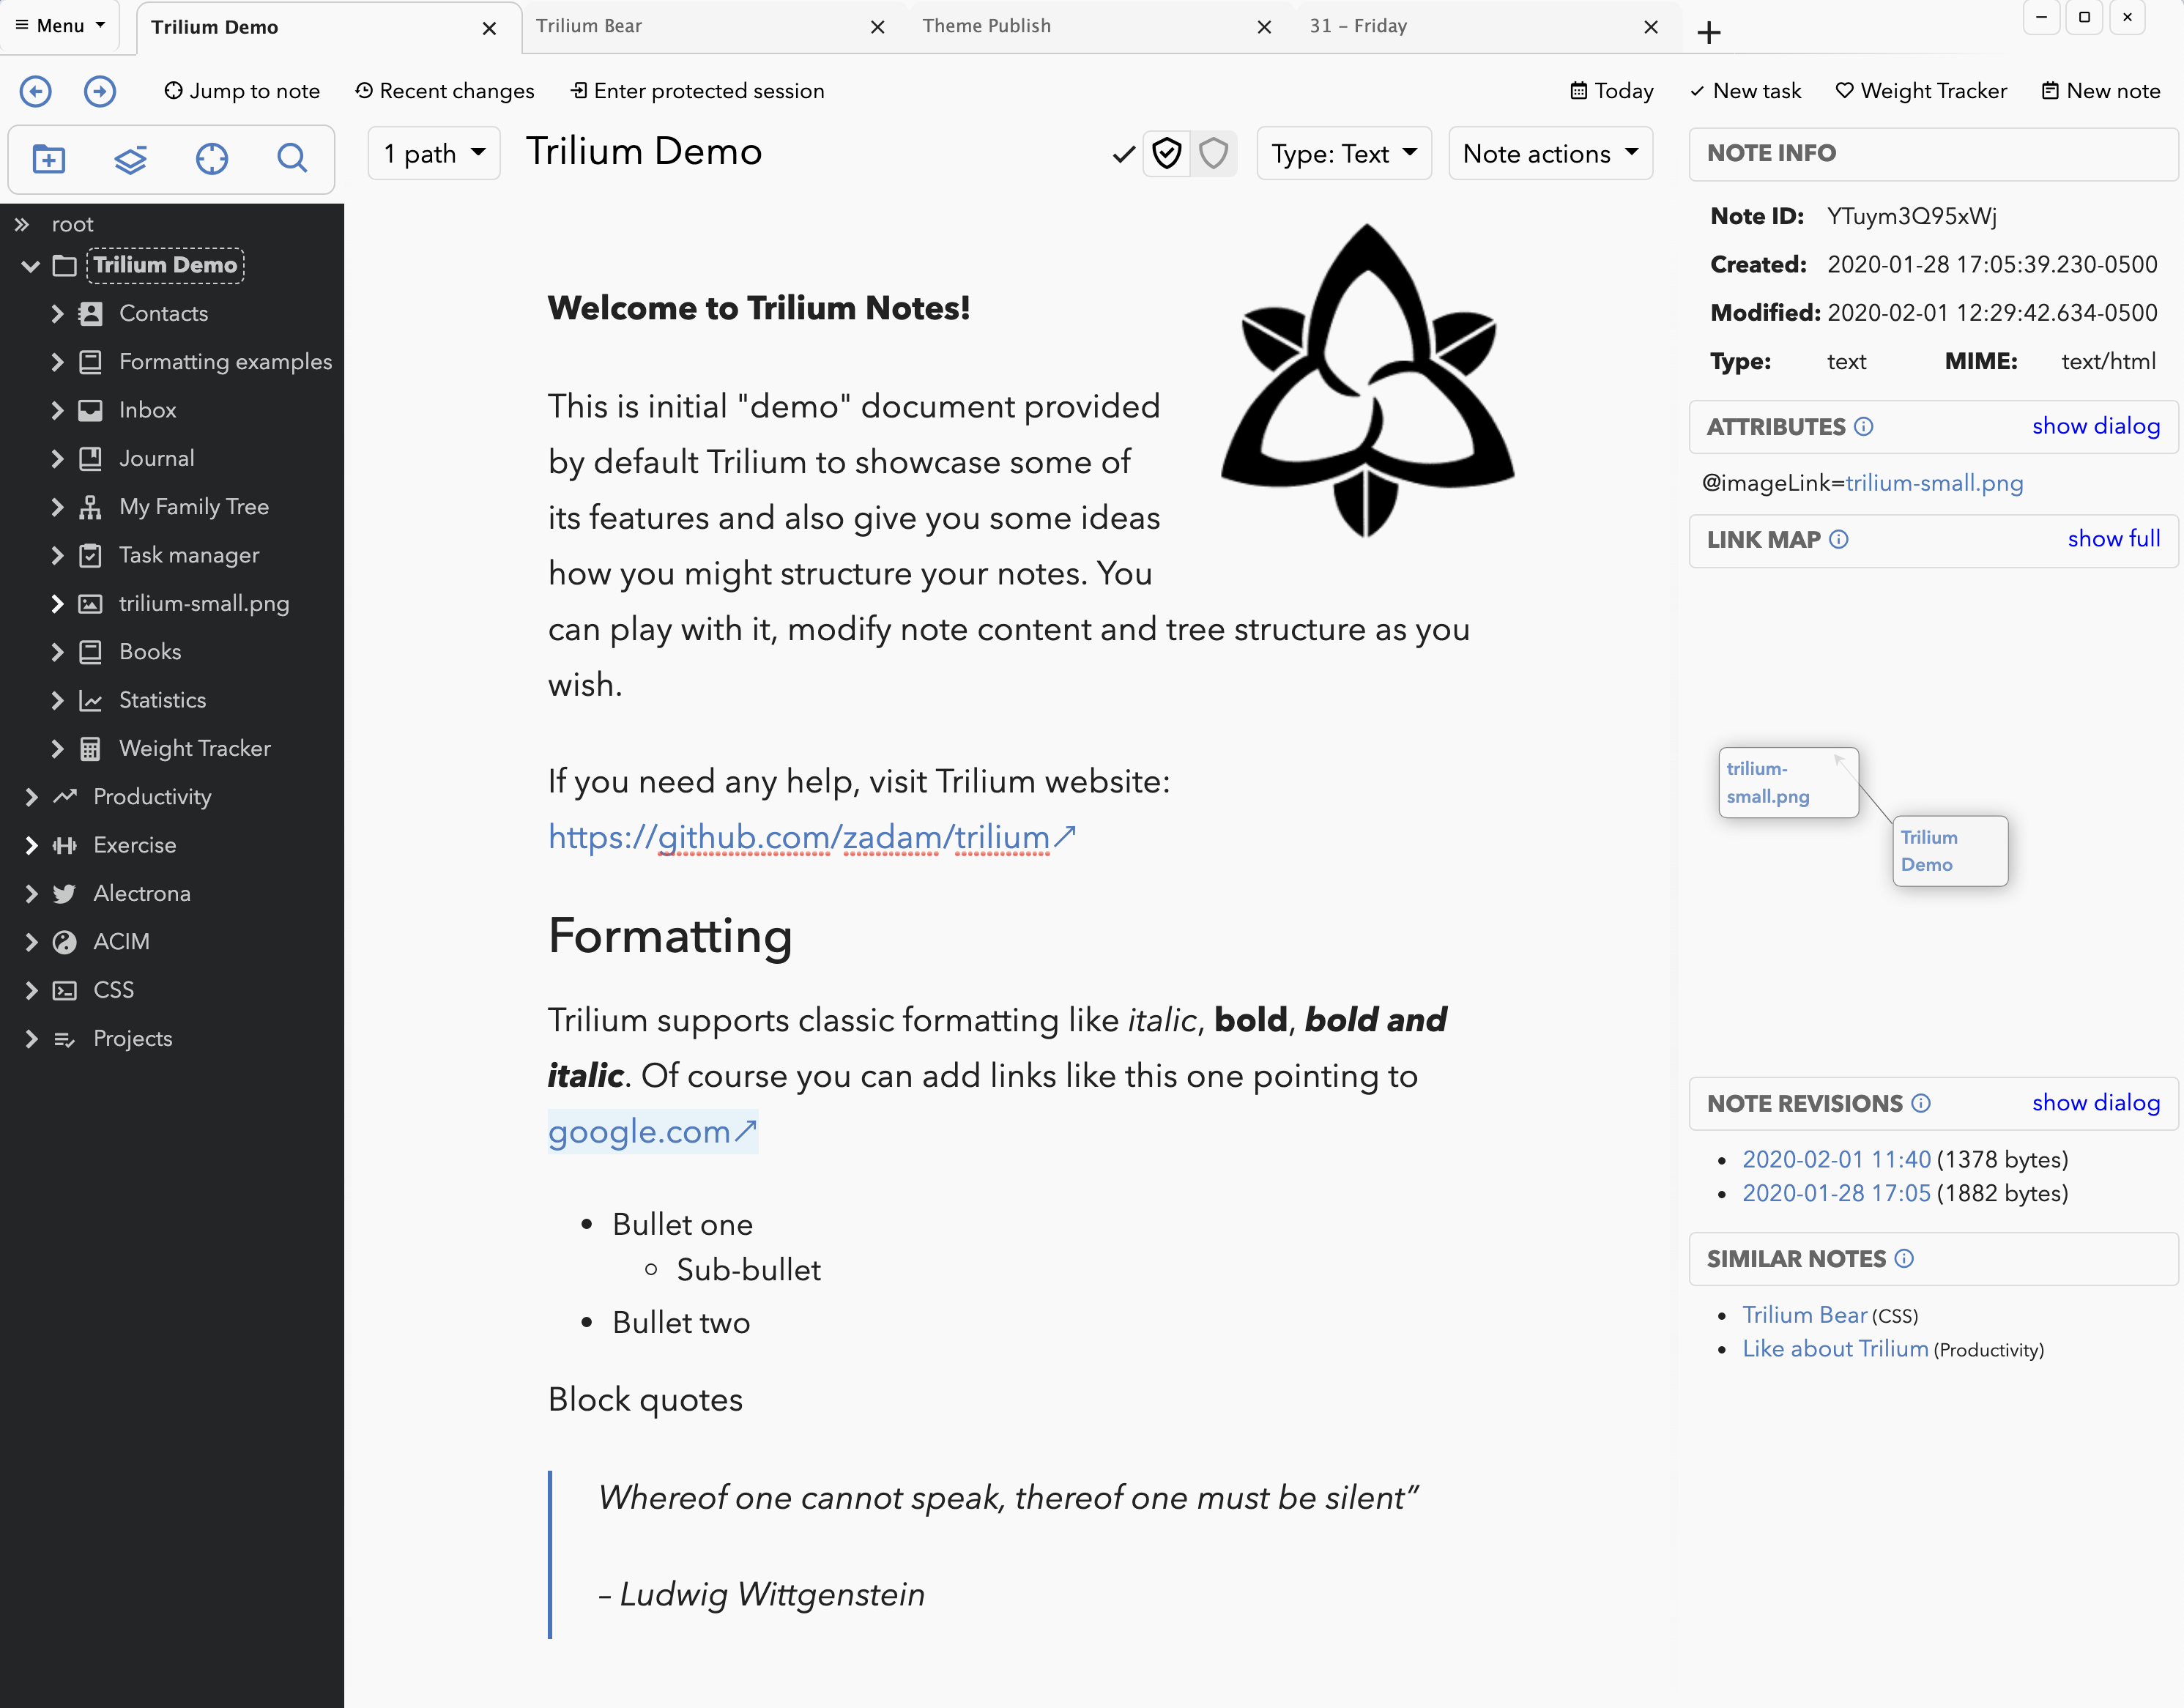Viewport: 2184px width, 1708px height.
Task: Click show full link map
Action: [2113, 539]
